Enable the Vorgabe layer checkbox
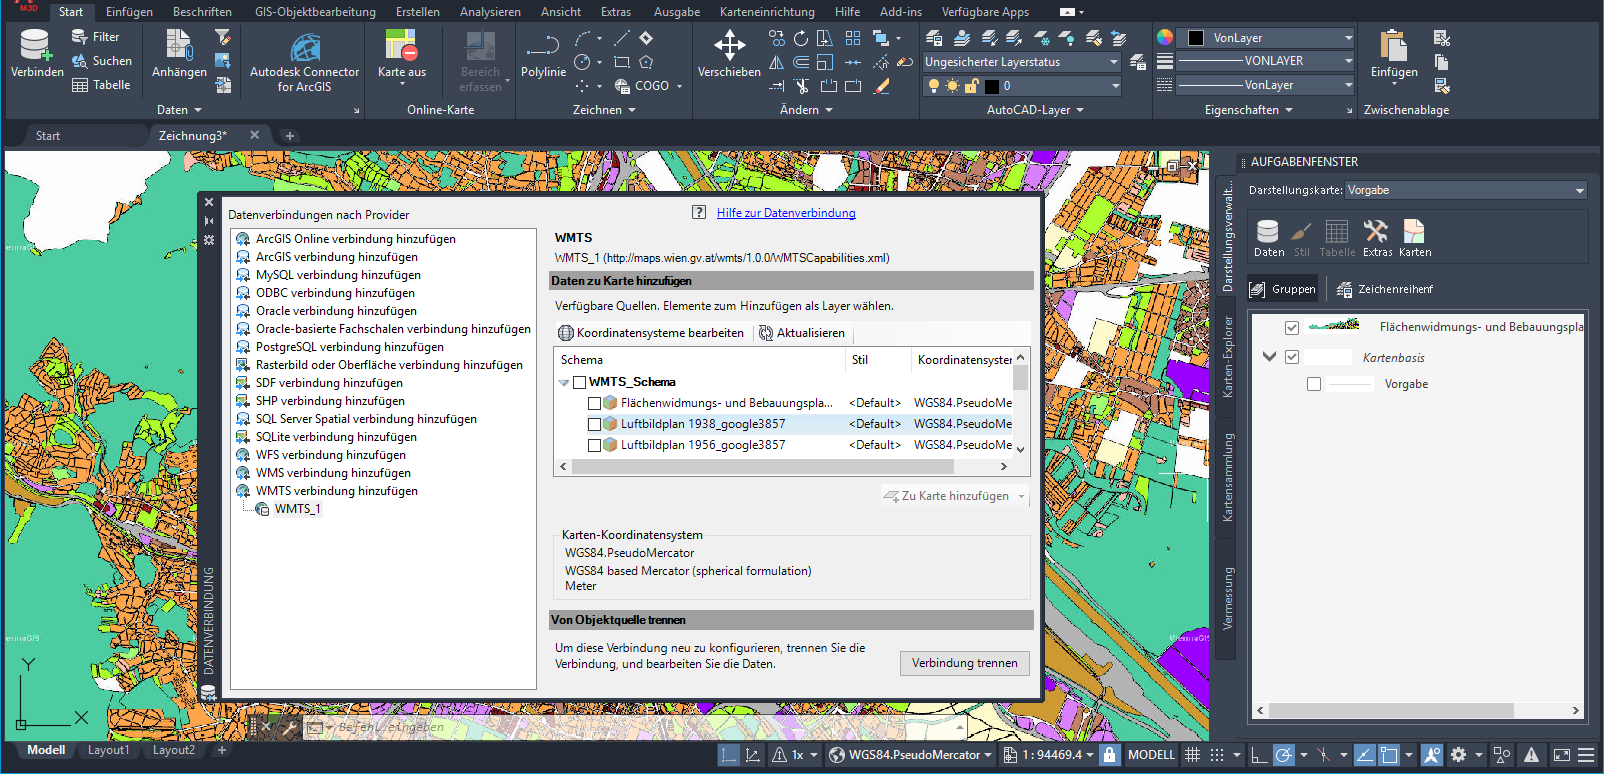Screen dimensions: 1604x774 [x=1314, y=384]
